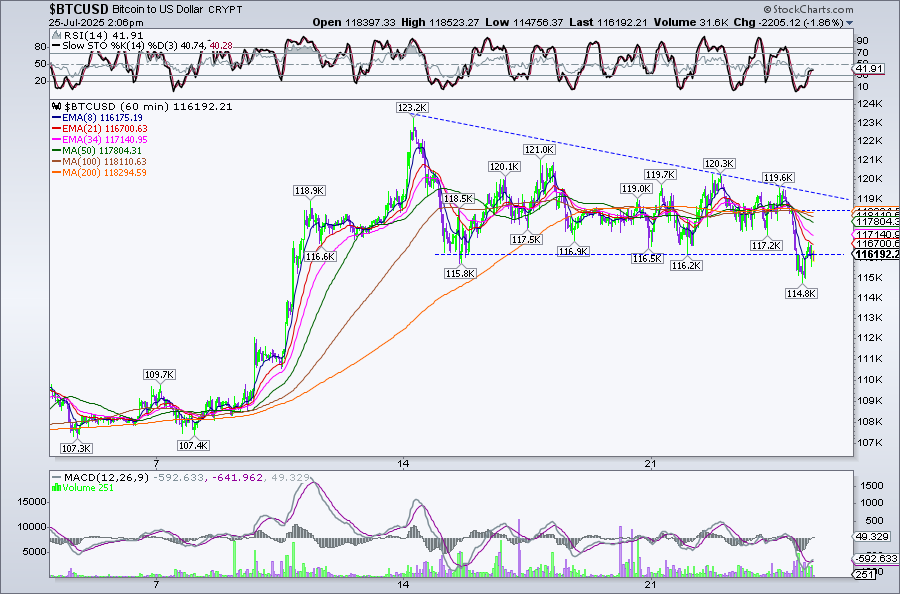
Task: Click the Chg -2205.12 (-1.86%) value
Action: pyautogui.click(x=789, y=23)
